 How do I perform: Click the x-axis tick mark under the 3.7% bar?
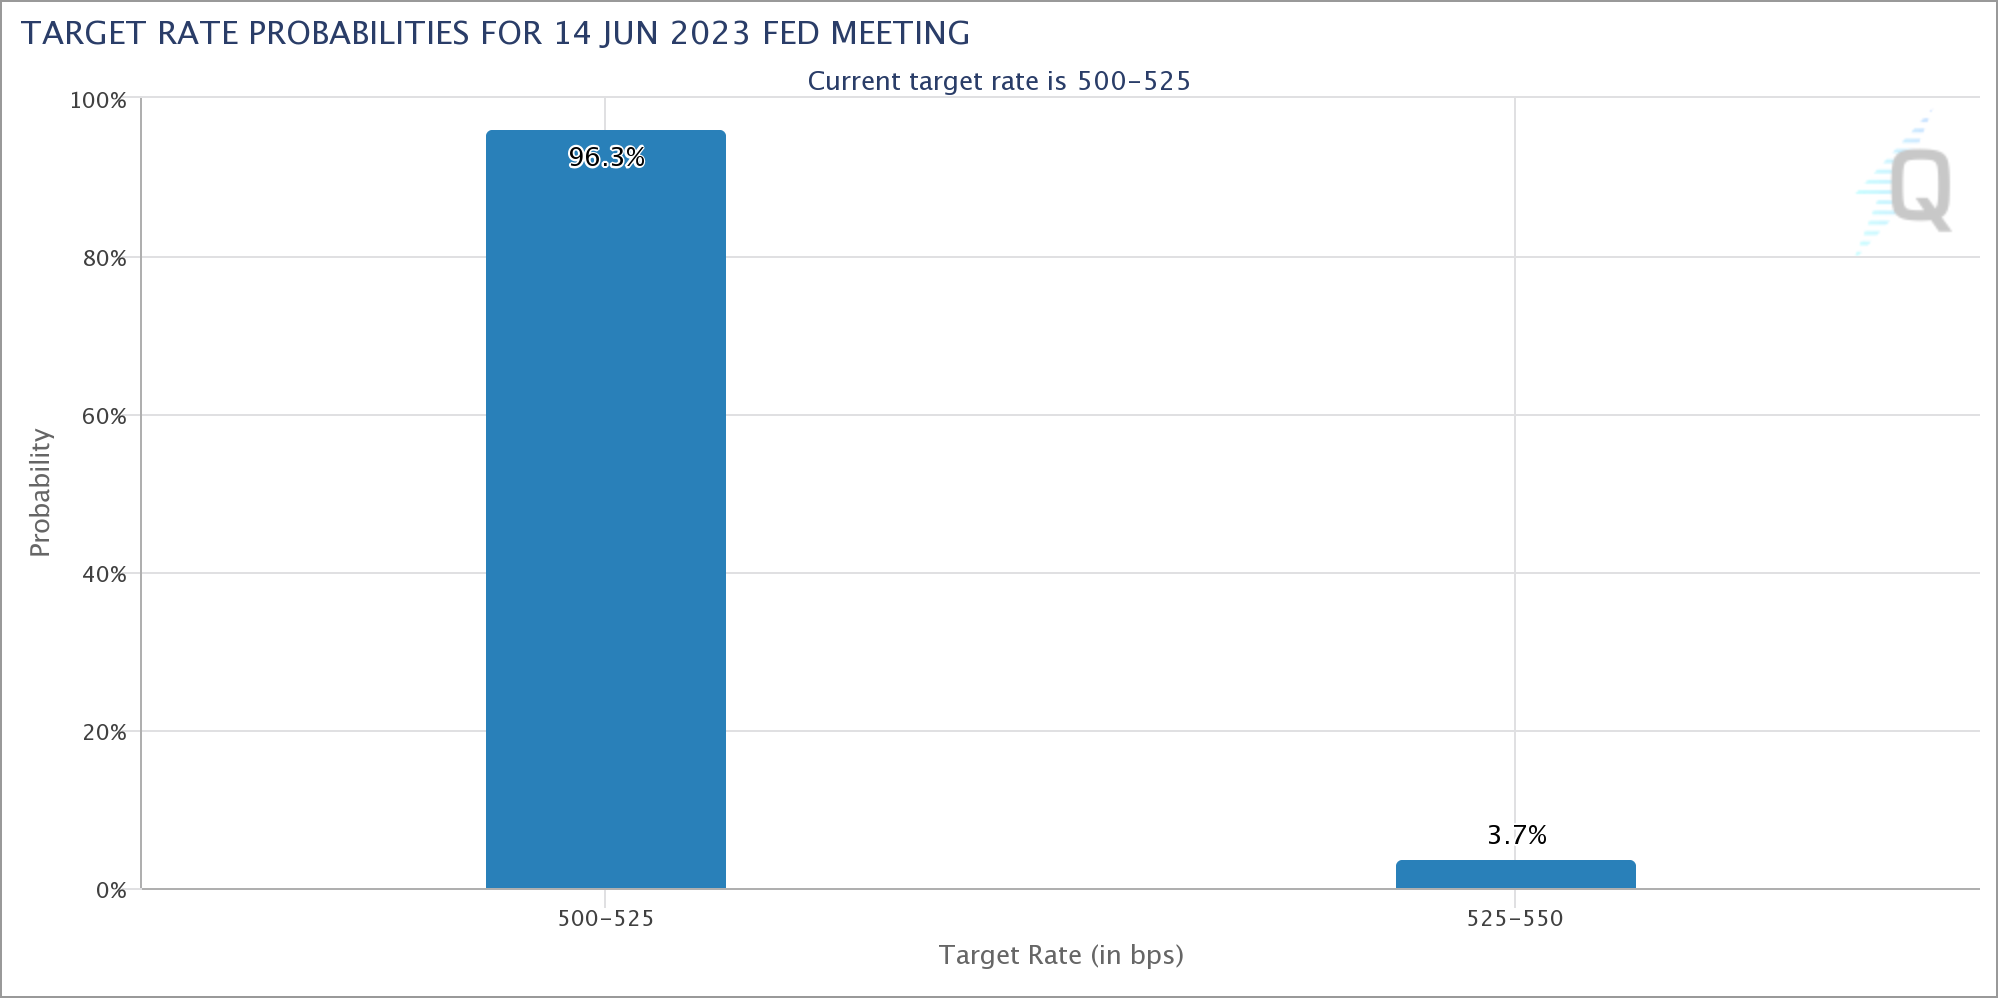(x=1515, y=896)
